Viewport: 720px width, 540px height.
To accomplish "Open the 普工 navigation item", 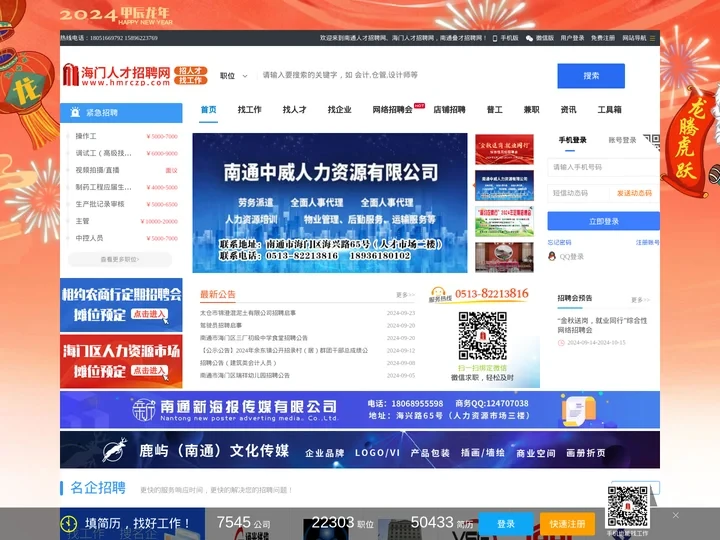I will click(x=495, y=110).
